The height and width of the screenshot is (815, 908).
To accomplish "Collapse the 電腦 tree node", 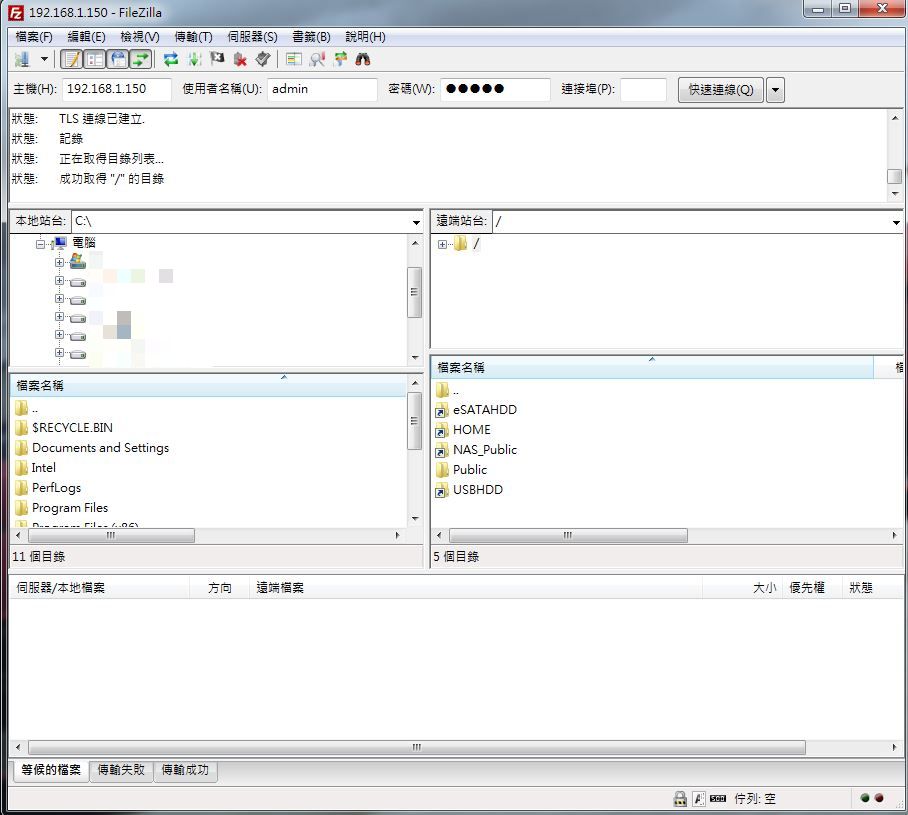I will pos(41,243).
